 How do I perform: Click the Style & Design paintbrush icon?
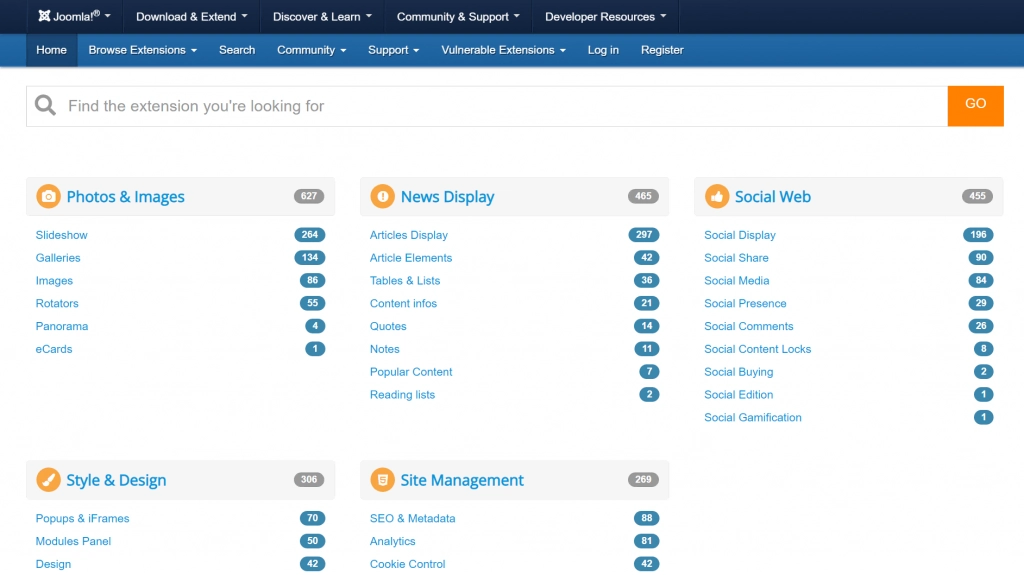tap(48, 480)
